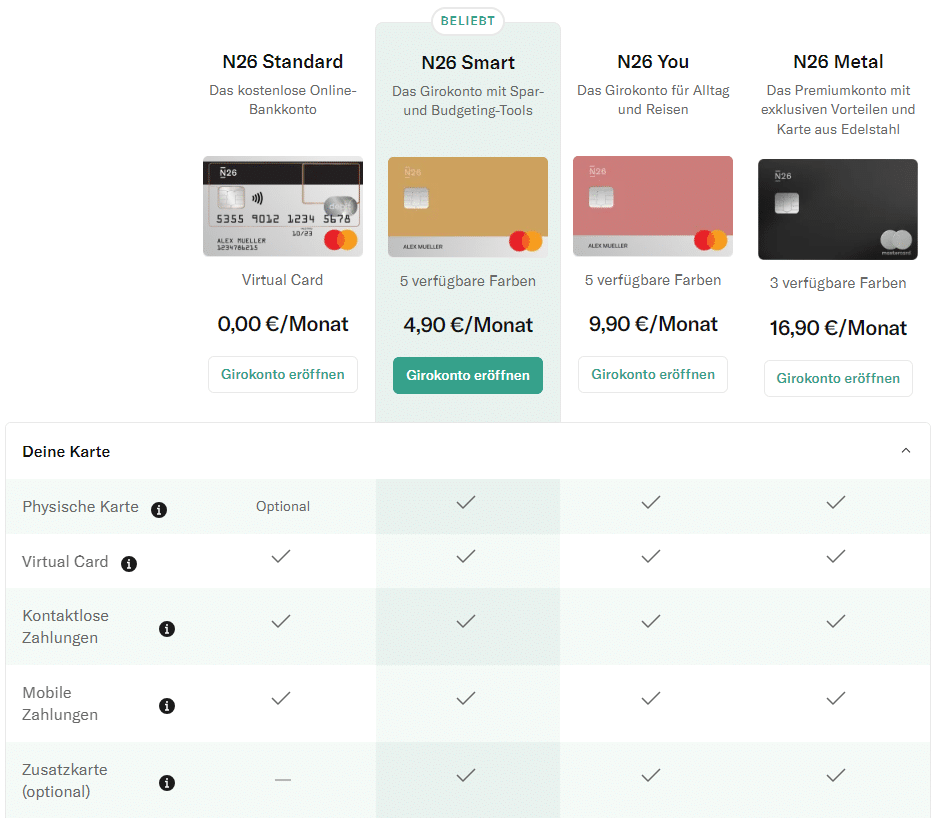Viewport: 934px width, 818px height.
Task: Click N26 Metal checkmark in Virtual Card row
Action: pyautogui.click(x=836, y=556)
